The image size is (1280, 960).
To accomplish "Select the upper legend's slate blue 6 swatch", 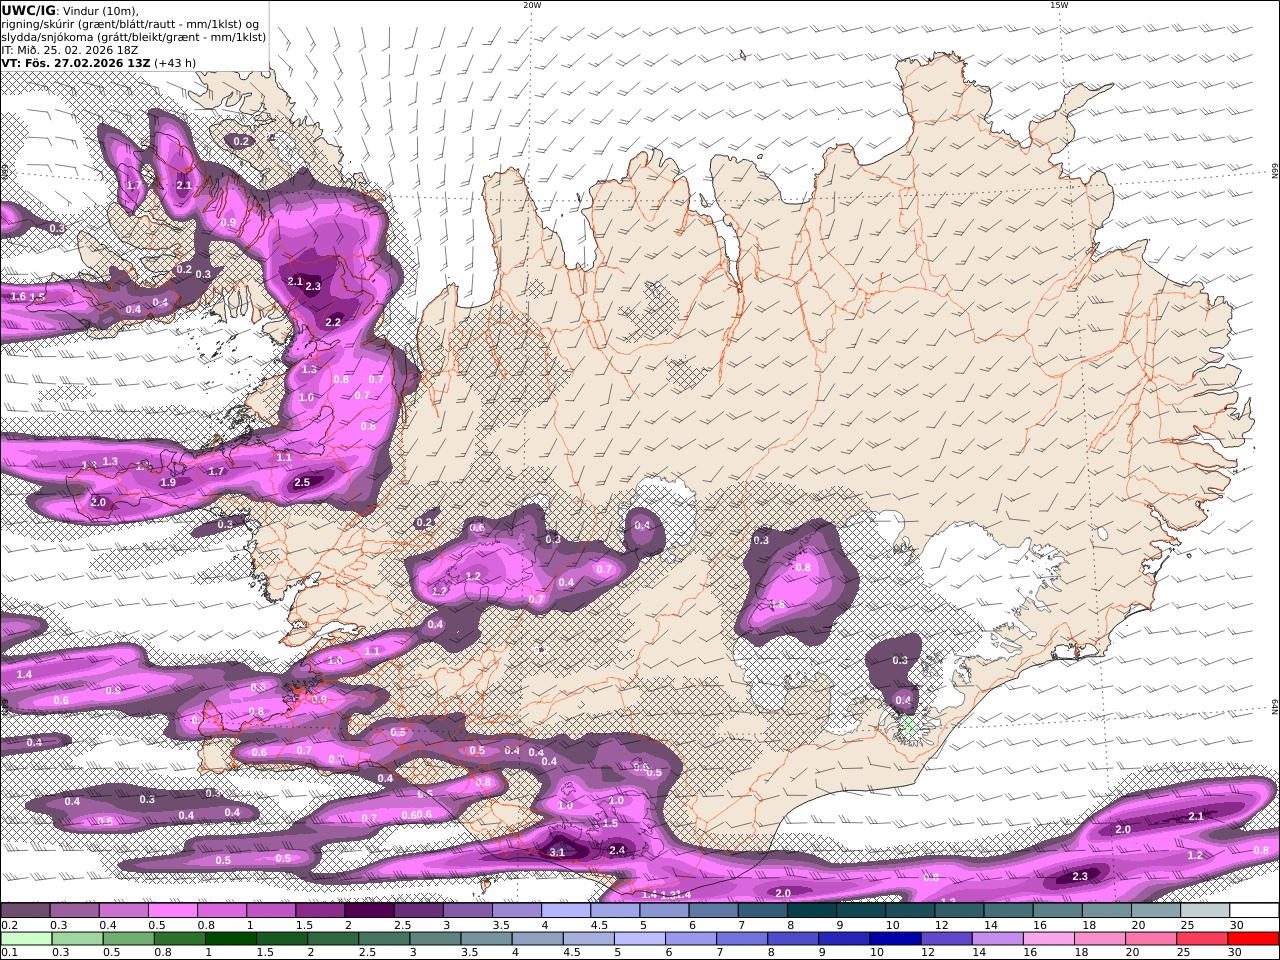I will (x=714, y=911).
